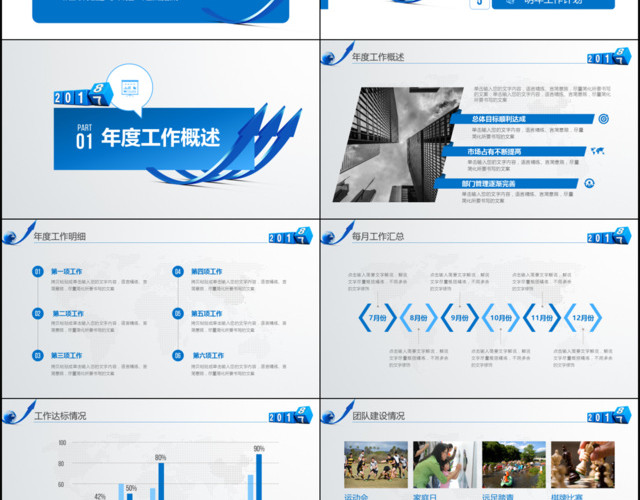This screenshot has height=500, width=640.
Task: Click the 50% bar label in chart
Action: point(131,489)
